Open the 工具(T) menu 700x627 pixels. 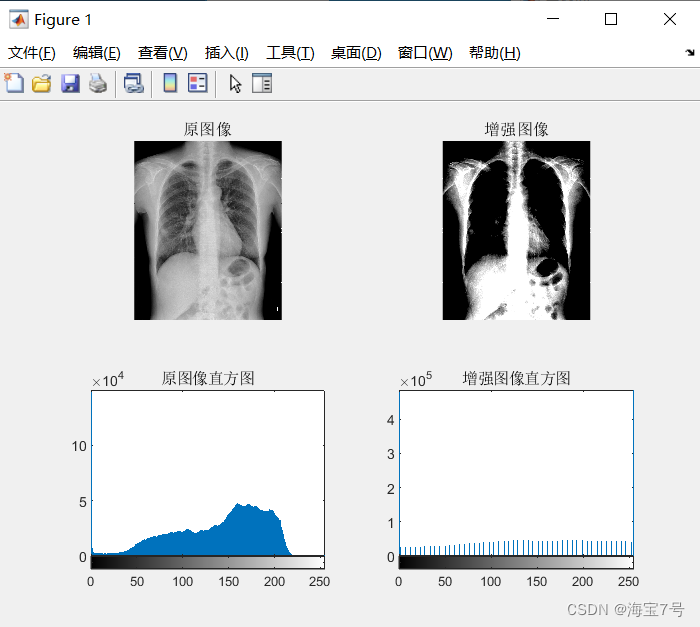pos(290,53)
